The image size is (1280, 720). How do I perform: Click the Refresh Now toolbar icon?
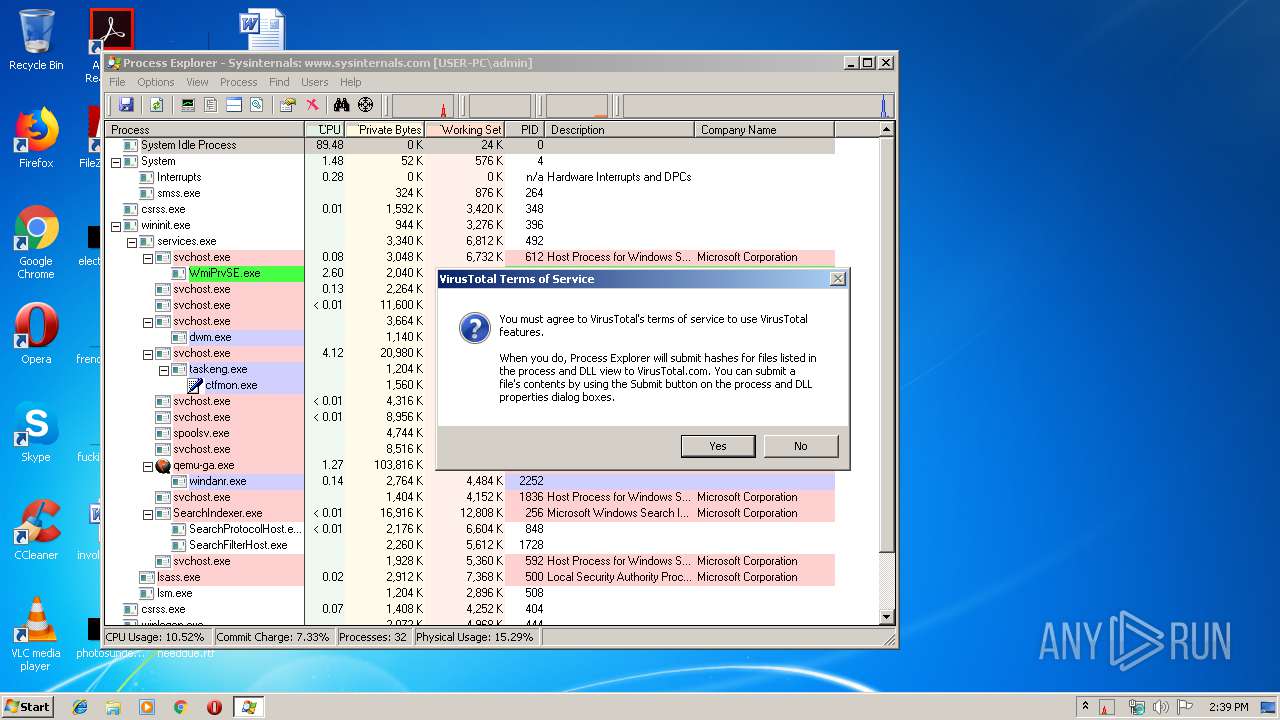pyautogui.click(x=156, y=105)
